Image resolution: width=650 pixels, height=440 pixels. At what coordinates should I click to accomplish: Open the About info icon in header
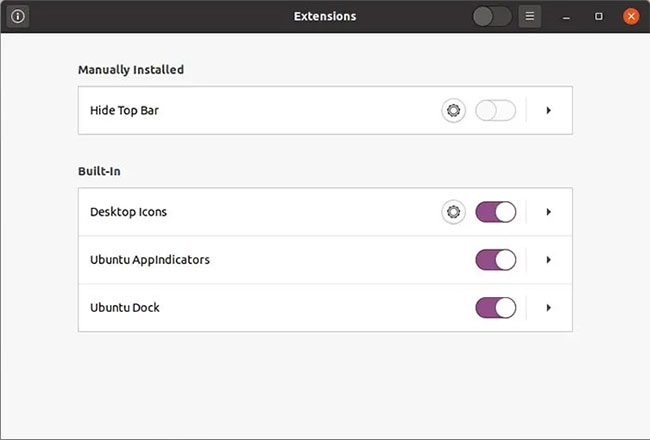pyautogui.click(x=18, y=16)
